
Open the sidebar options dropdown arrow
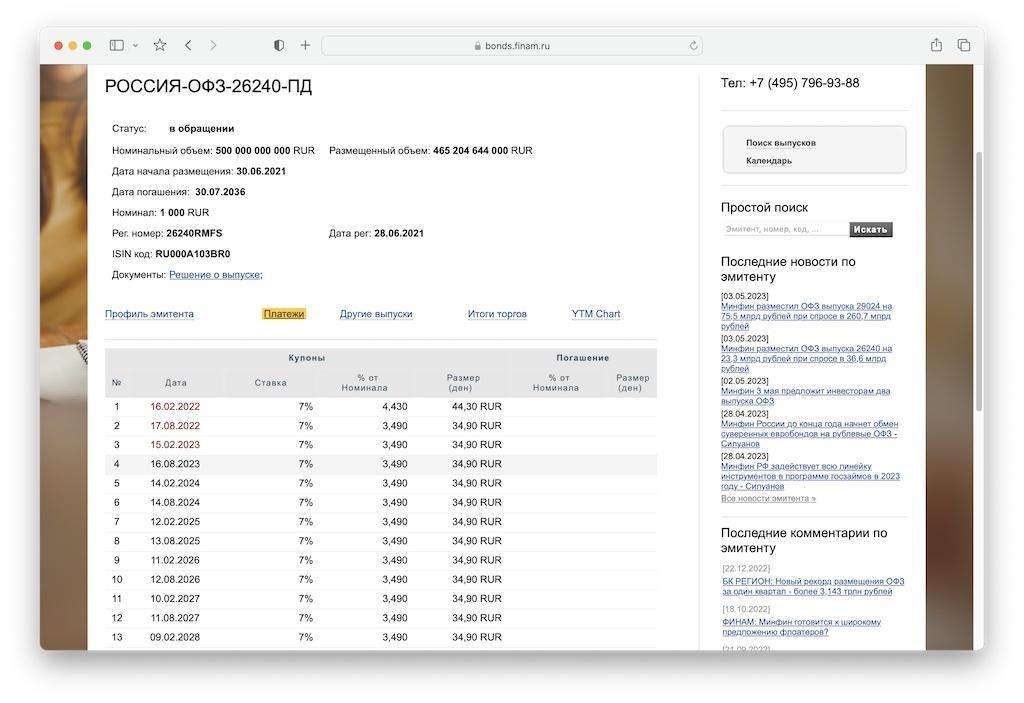pyautogui.click(x=135, y=46)
